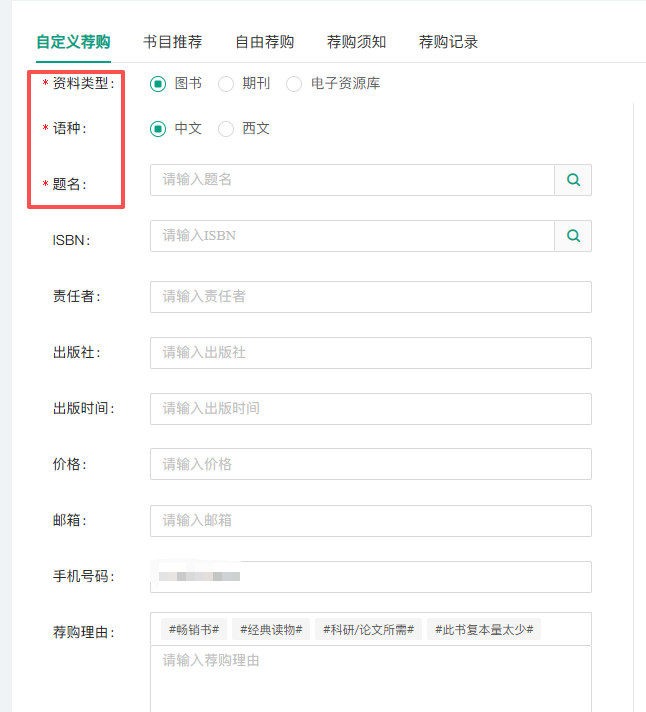
Task: Open the 荐购须知 tab
Action: point(356,42)
